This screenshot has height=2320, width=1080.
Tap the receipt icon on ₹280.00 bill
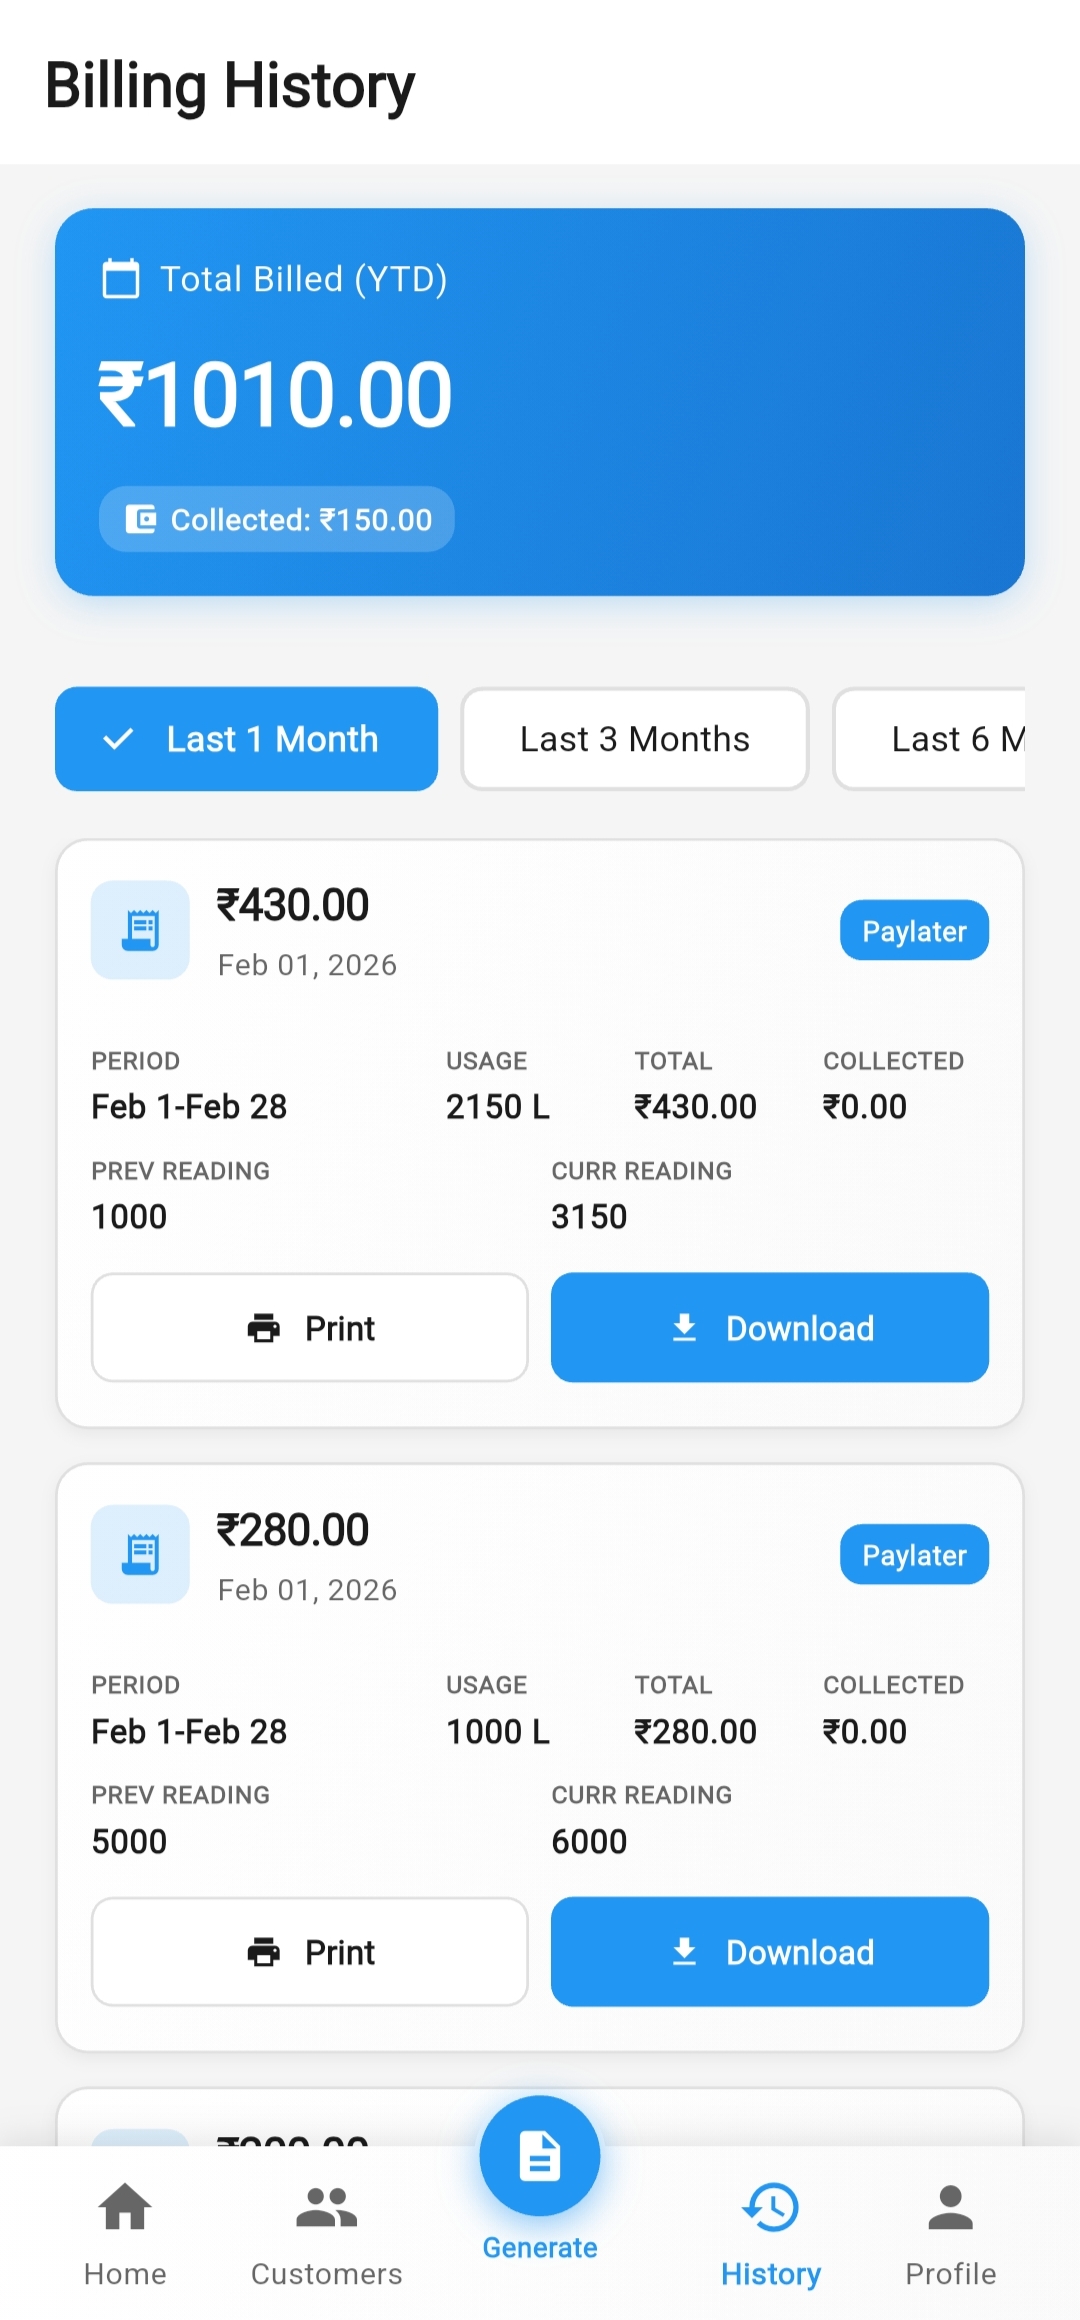[x=140, y=1554]
